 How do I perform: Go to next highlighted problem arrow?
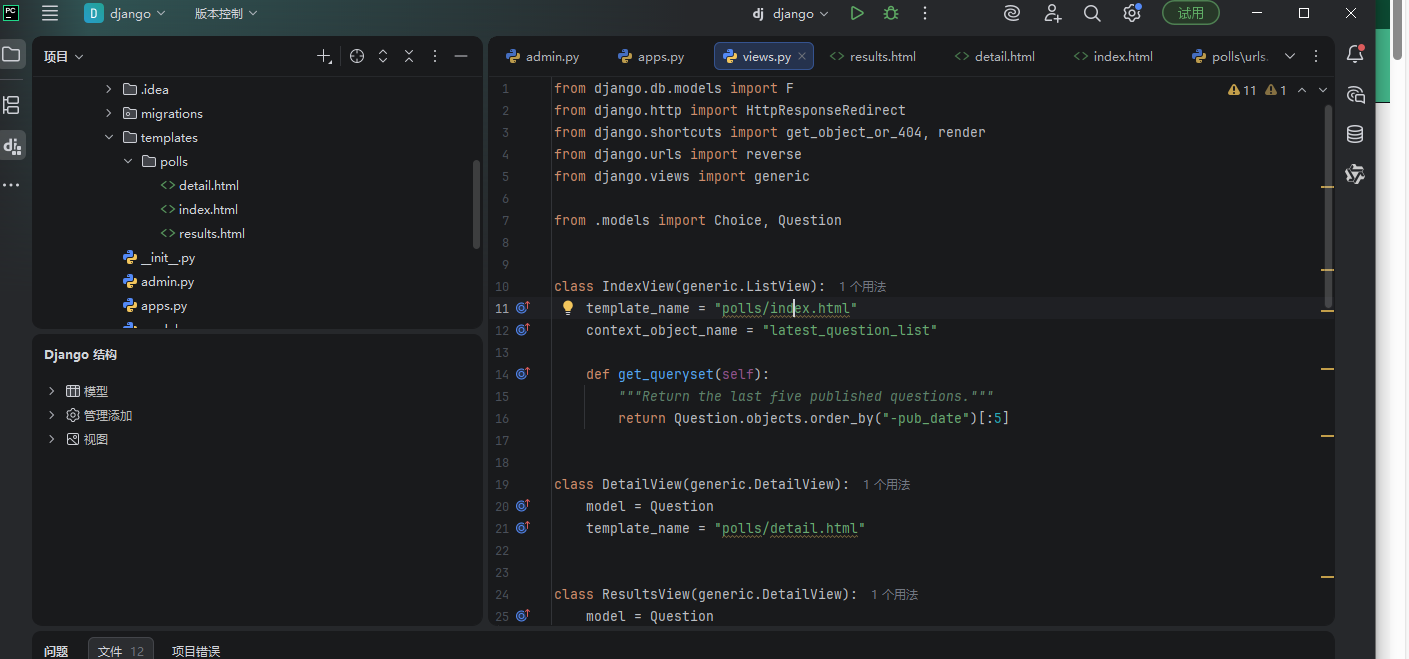(1323, 90)
